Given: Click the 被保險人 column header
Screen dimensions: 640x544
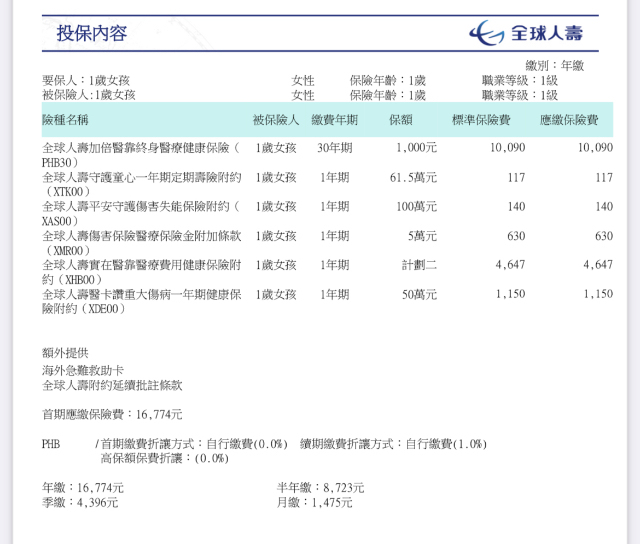Looking at the screenshot, I should click(276, 120).
